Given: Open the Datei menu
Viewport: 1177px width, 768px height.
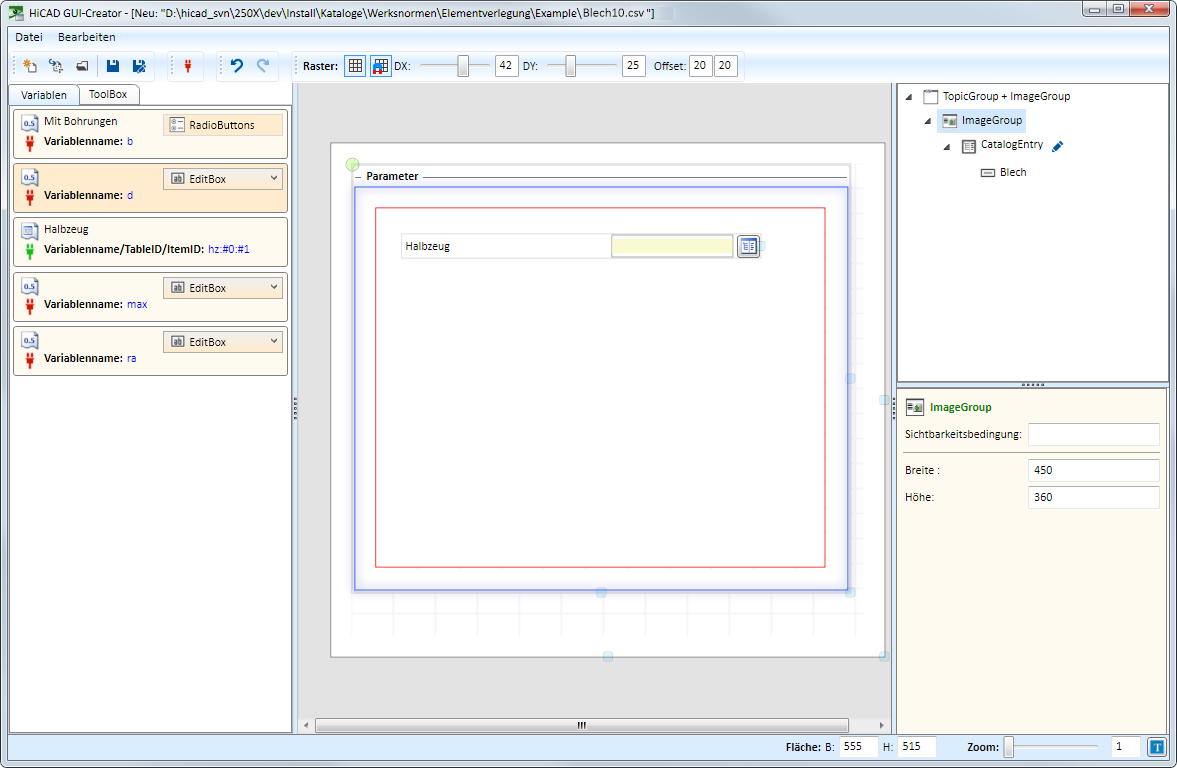Looking at the screenshot, I should (x=29, y=37).
